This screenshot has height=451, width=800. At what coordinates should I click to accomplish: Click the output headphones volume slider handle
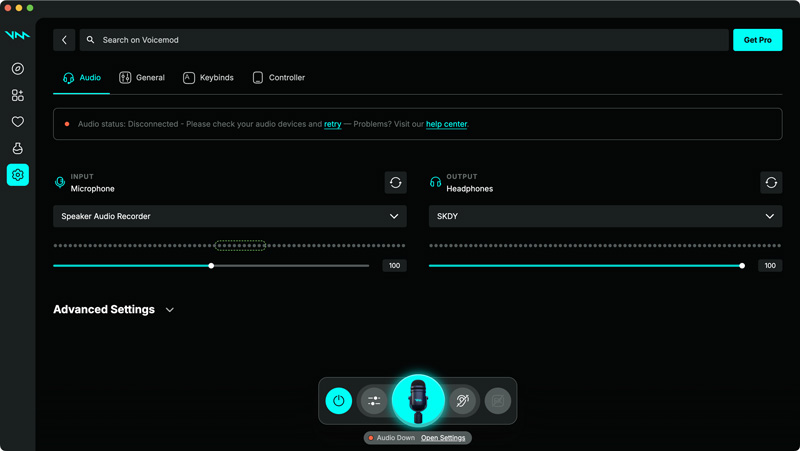coord(742,266)
